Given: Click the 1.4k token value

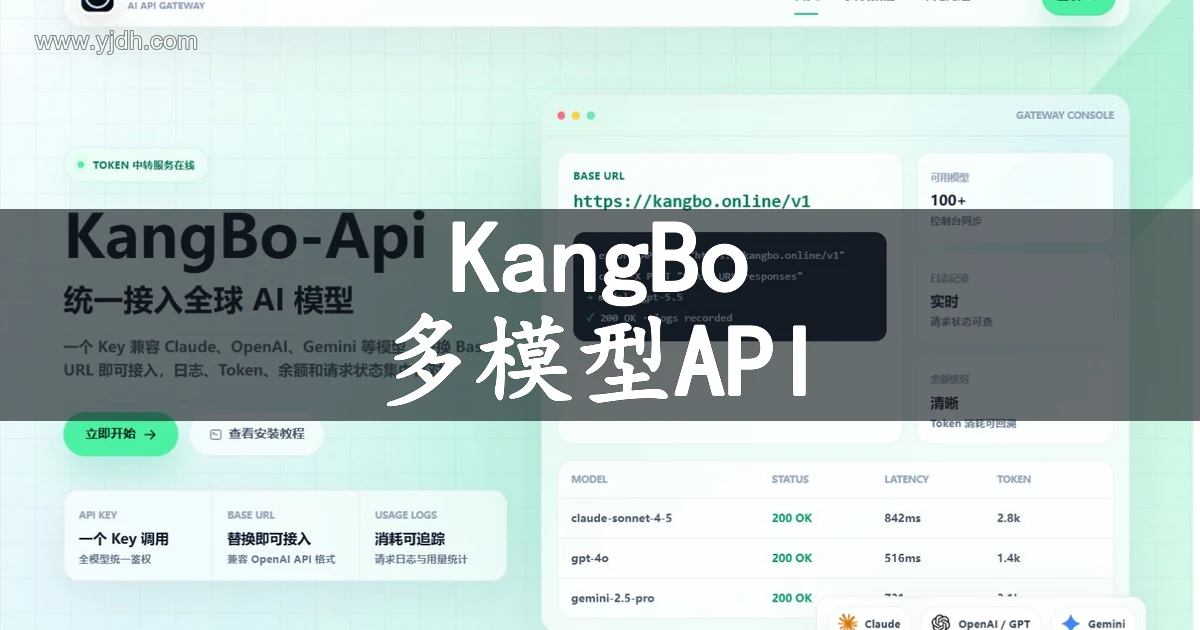Looking at the screenshot, I should coord(1008,558).
